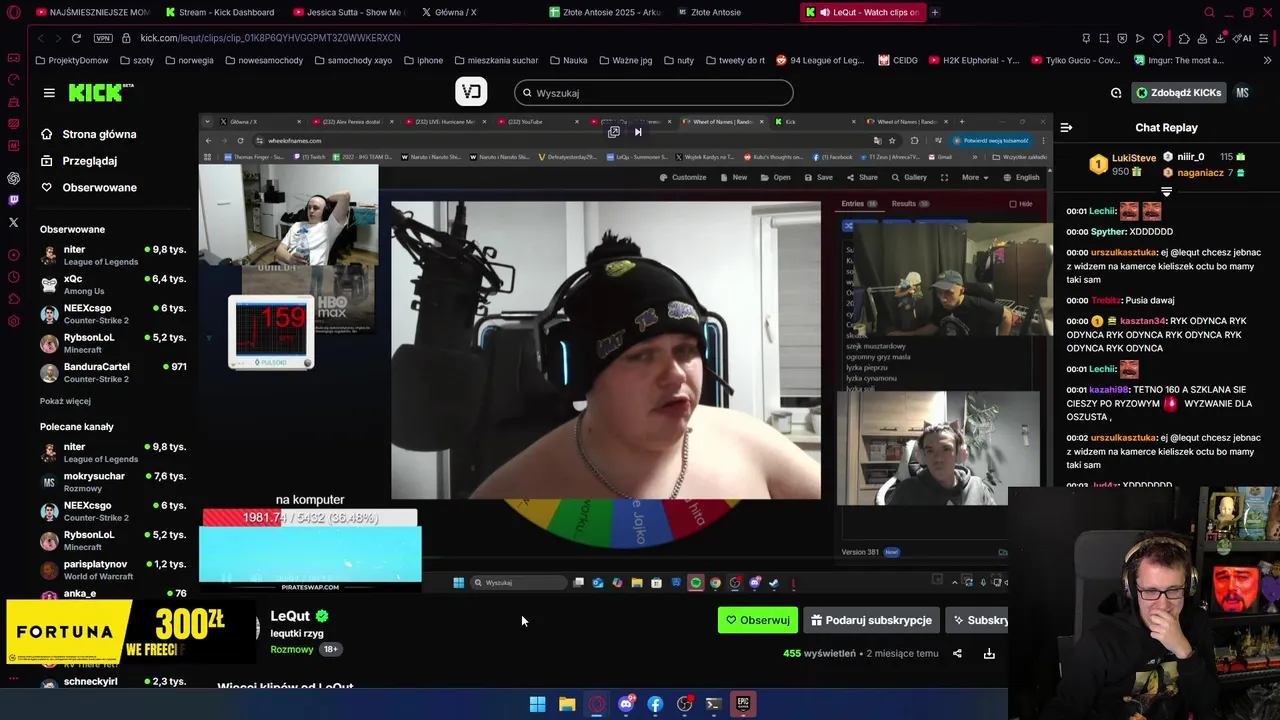Switch to Stream - Kick Dashboard tab
The width and height of the screenshot is (1280, 720).
tap(222, 12)
